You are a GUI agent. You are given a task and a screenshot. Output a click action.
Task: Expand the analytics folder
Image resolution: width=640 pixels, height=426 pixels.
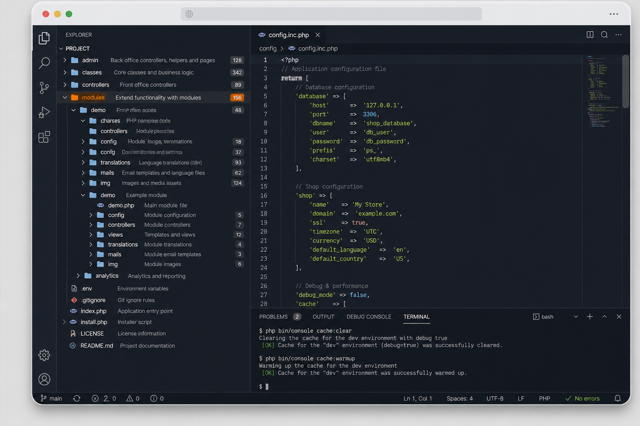[x=78, y=276]
